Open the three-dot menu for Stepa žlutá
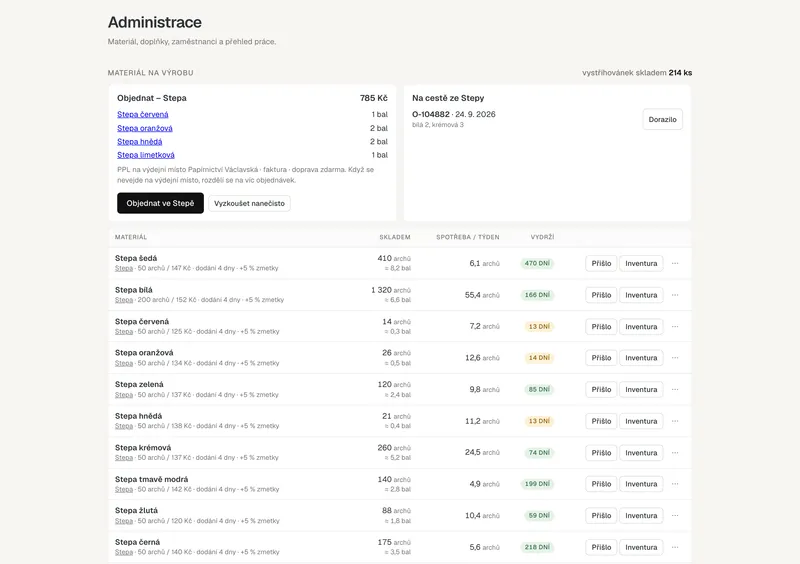The height and width of the screenshot is (564, 800). click(675, 516)
